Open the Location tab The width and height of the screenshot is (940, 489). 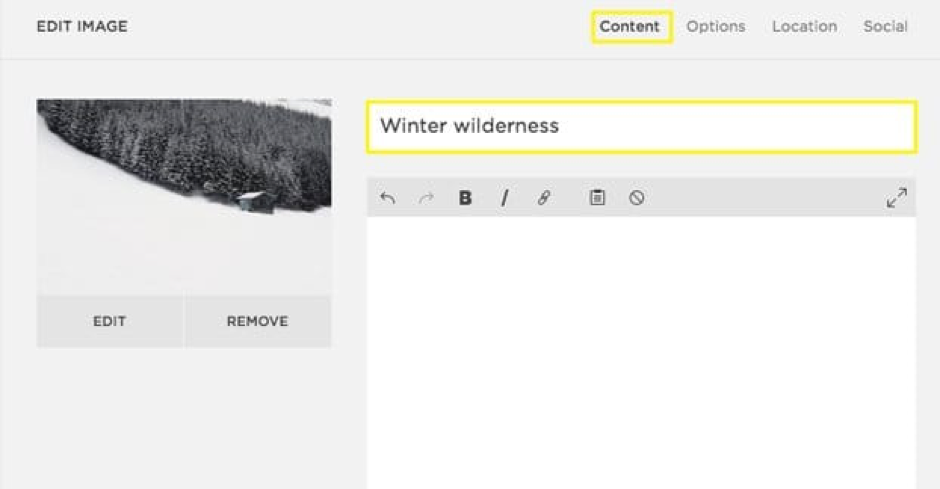pyautogui.click(x=805, y=26)
